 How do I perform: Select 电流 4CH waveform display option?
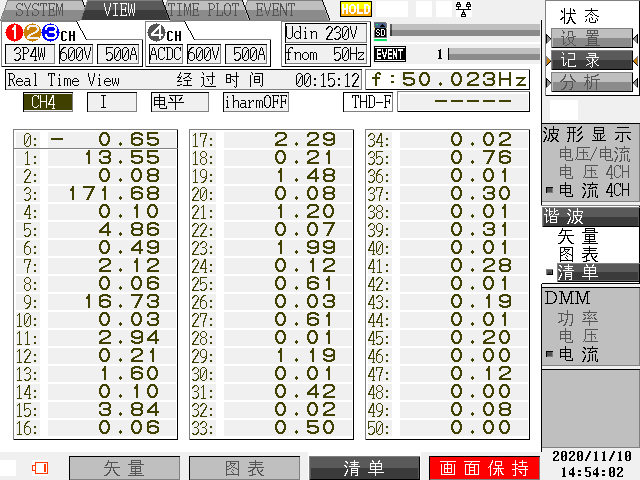point(593,189)
